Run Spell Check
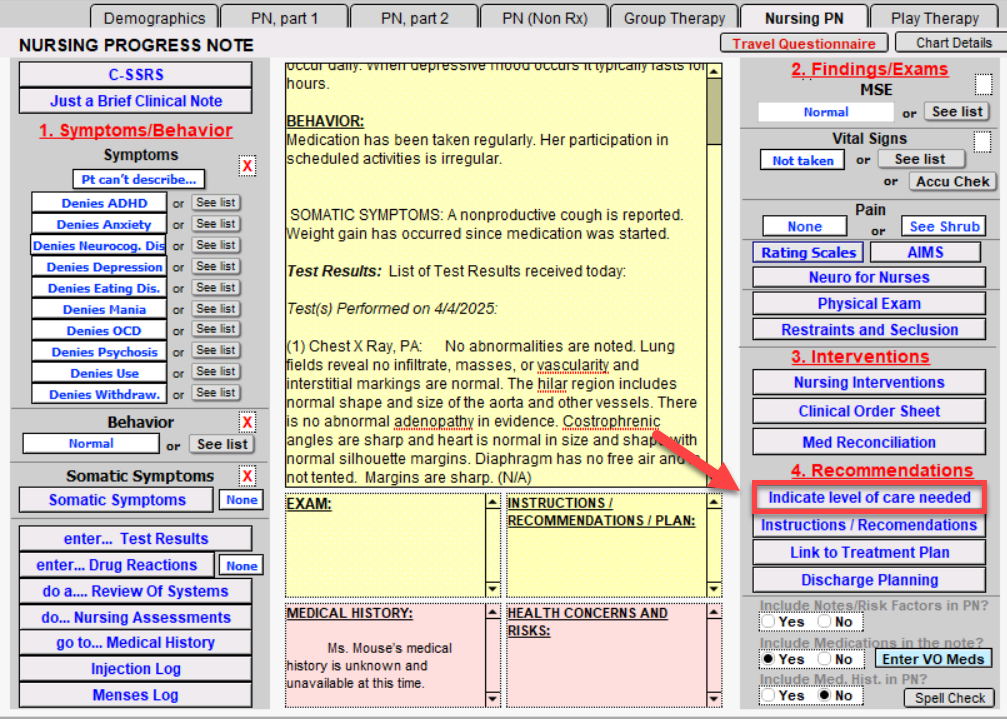This screenshot has height=719, width=1007. [951, 698]
